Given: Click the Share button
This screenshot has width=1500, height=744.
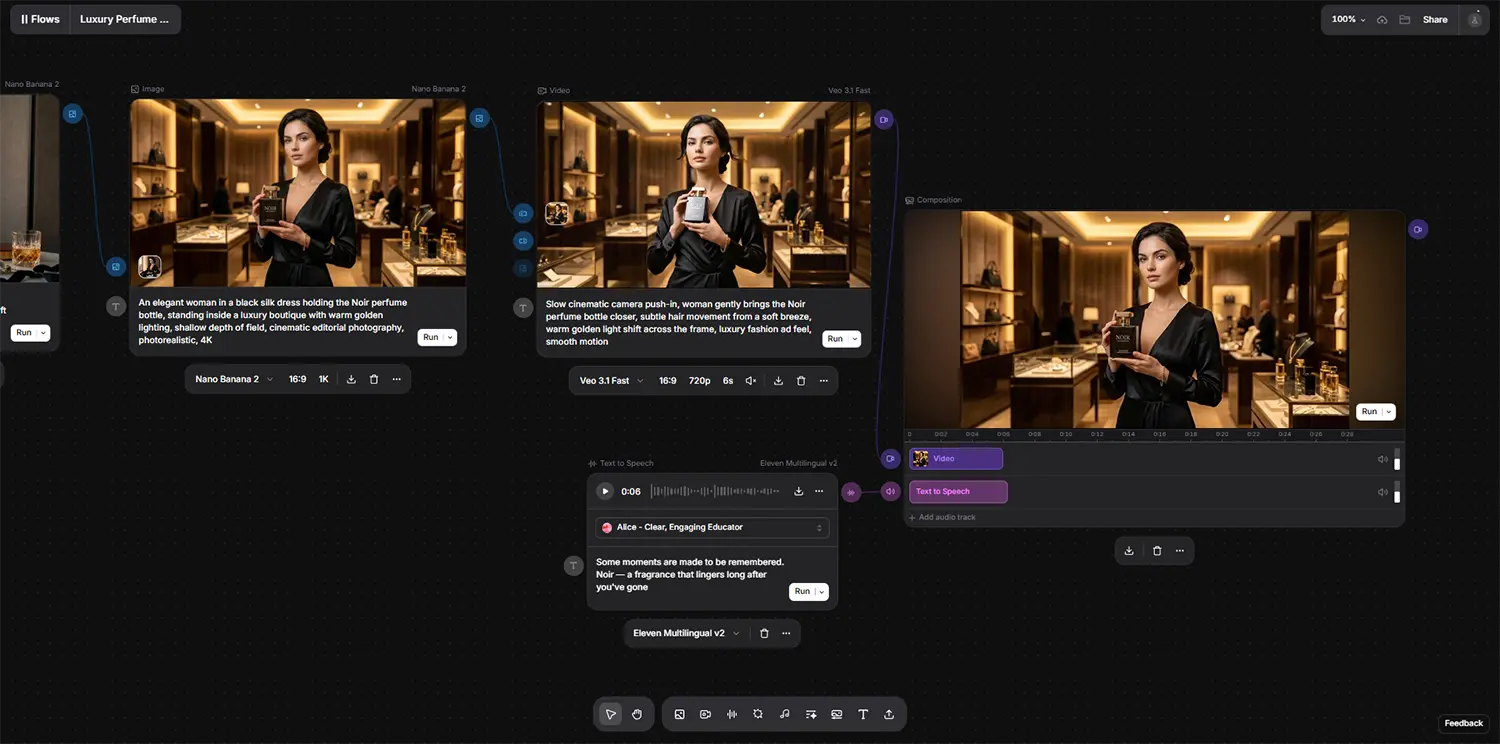Looking at the screenshot, I should (x=1435, y=20).
